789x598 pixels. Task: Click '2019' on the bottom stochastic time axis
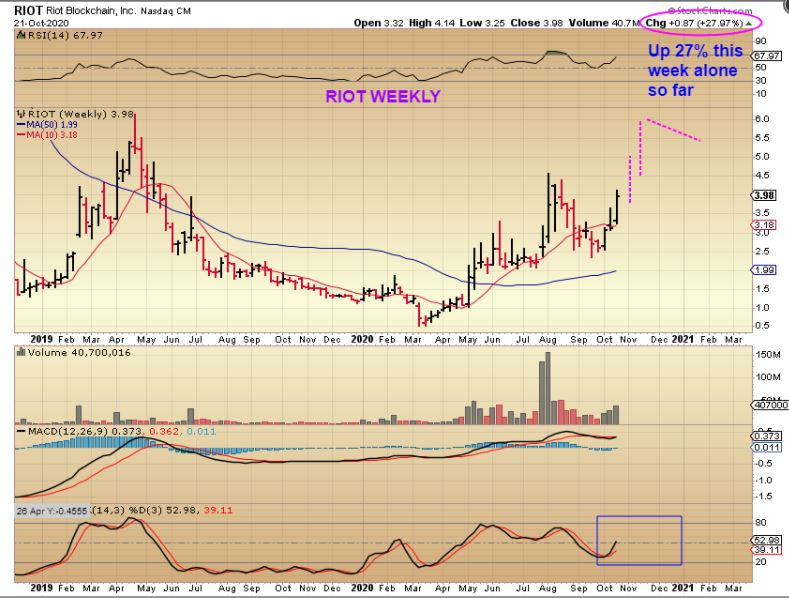(x=42, y=588)
